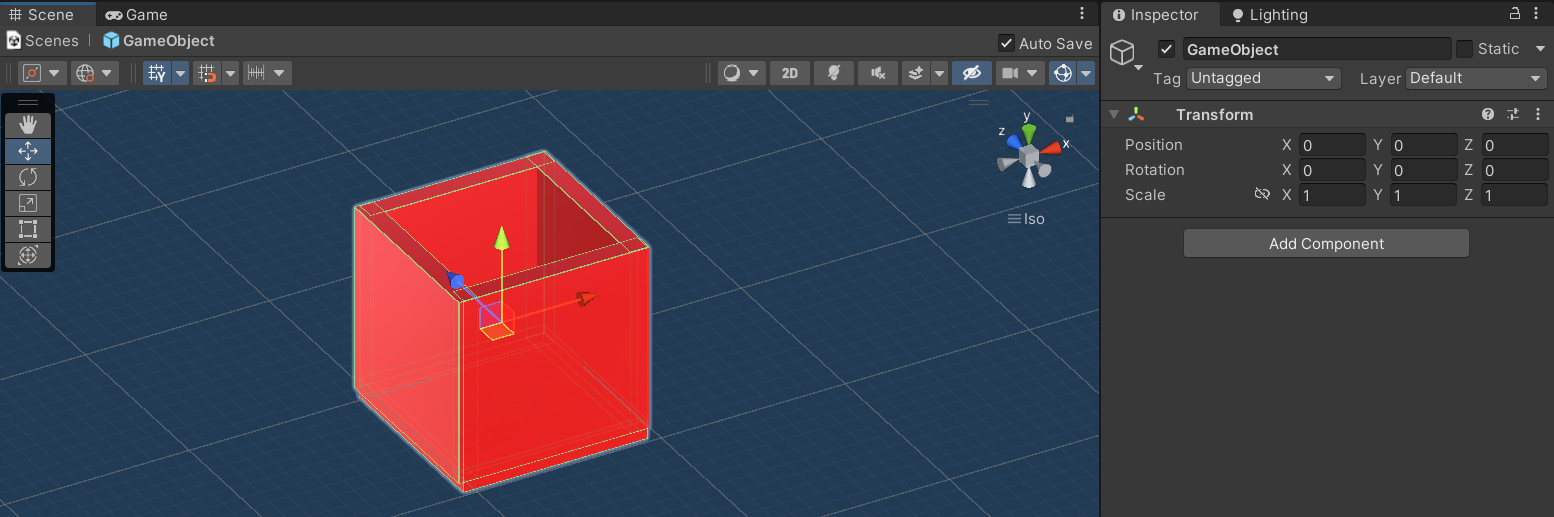The height and width of the screenshot is (517, 1554).
Task: Select the combined Transform tool
Action: click(x=28, y=255)
